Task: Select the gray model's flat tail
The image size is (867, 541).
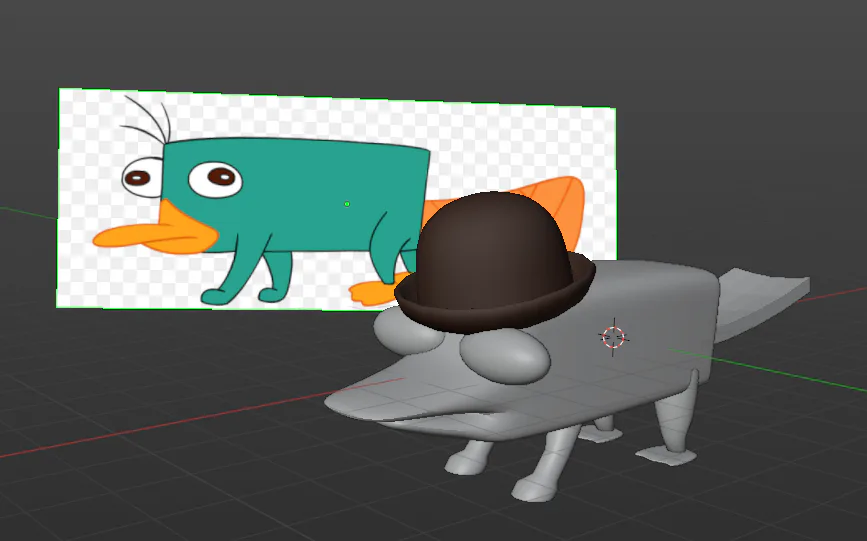Action: 760,301
